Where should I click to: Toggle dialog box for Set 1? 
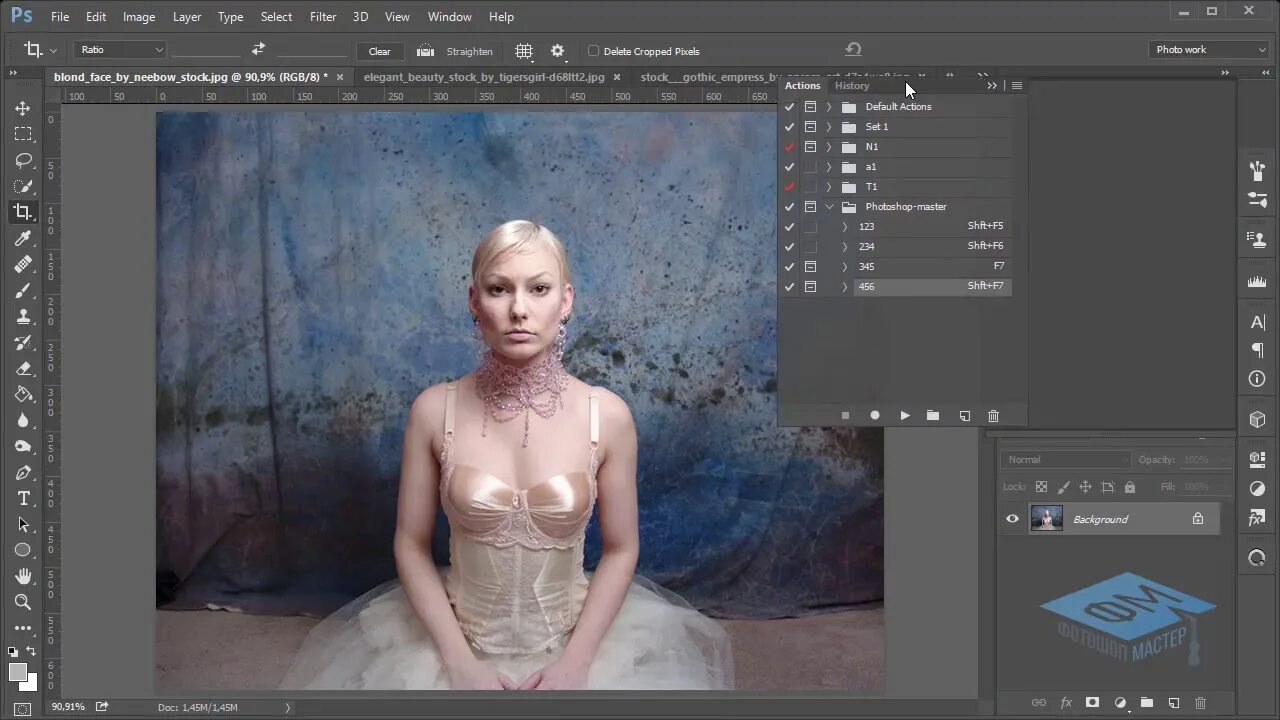810,127
